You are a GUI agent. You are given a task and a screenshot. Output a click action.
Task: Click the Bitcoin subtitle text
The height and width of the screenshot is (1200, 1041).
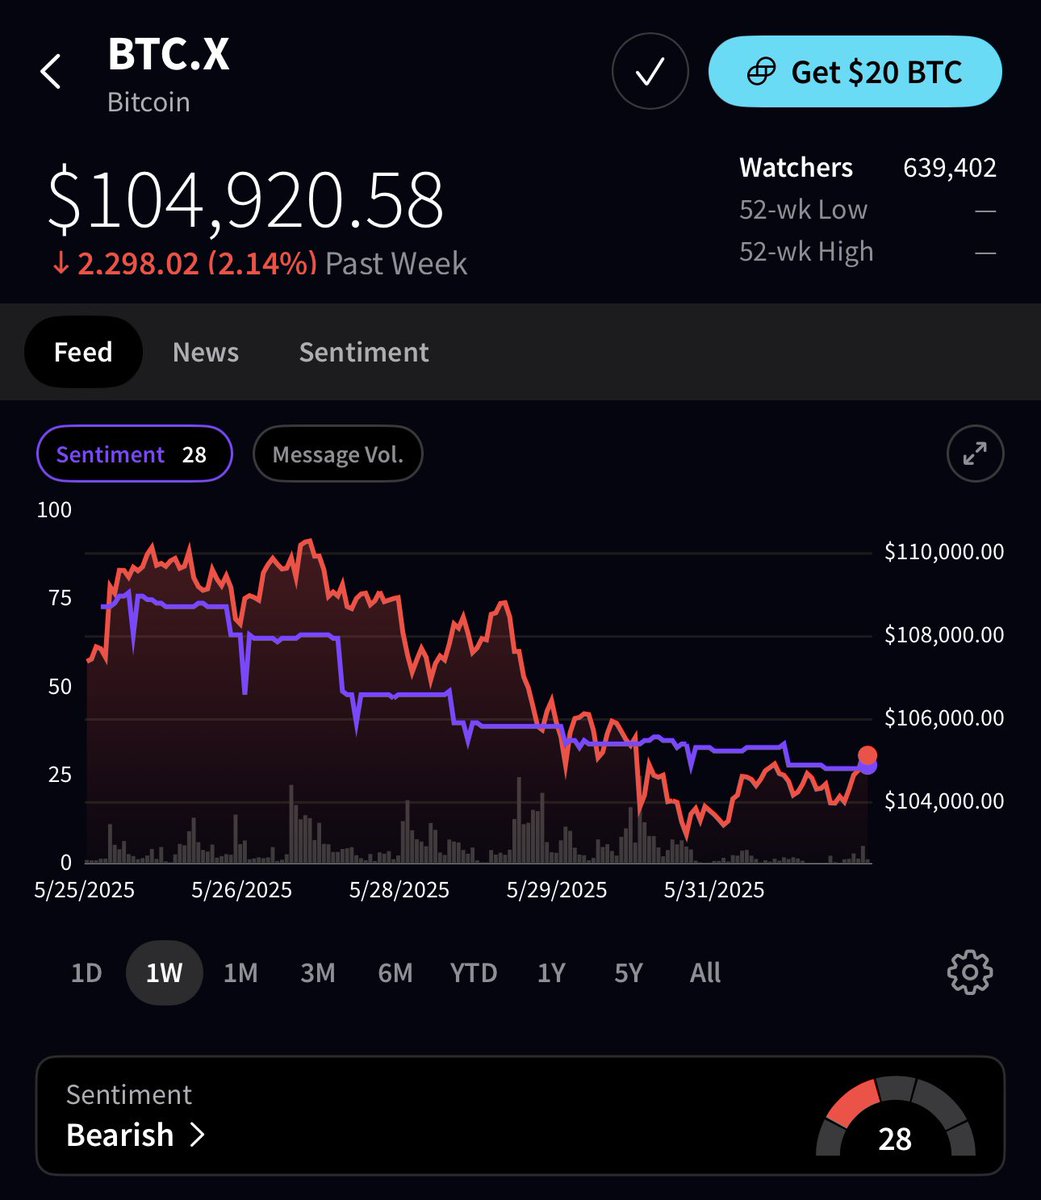(149, 102)
